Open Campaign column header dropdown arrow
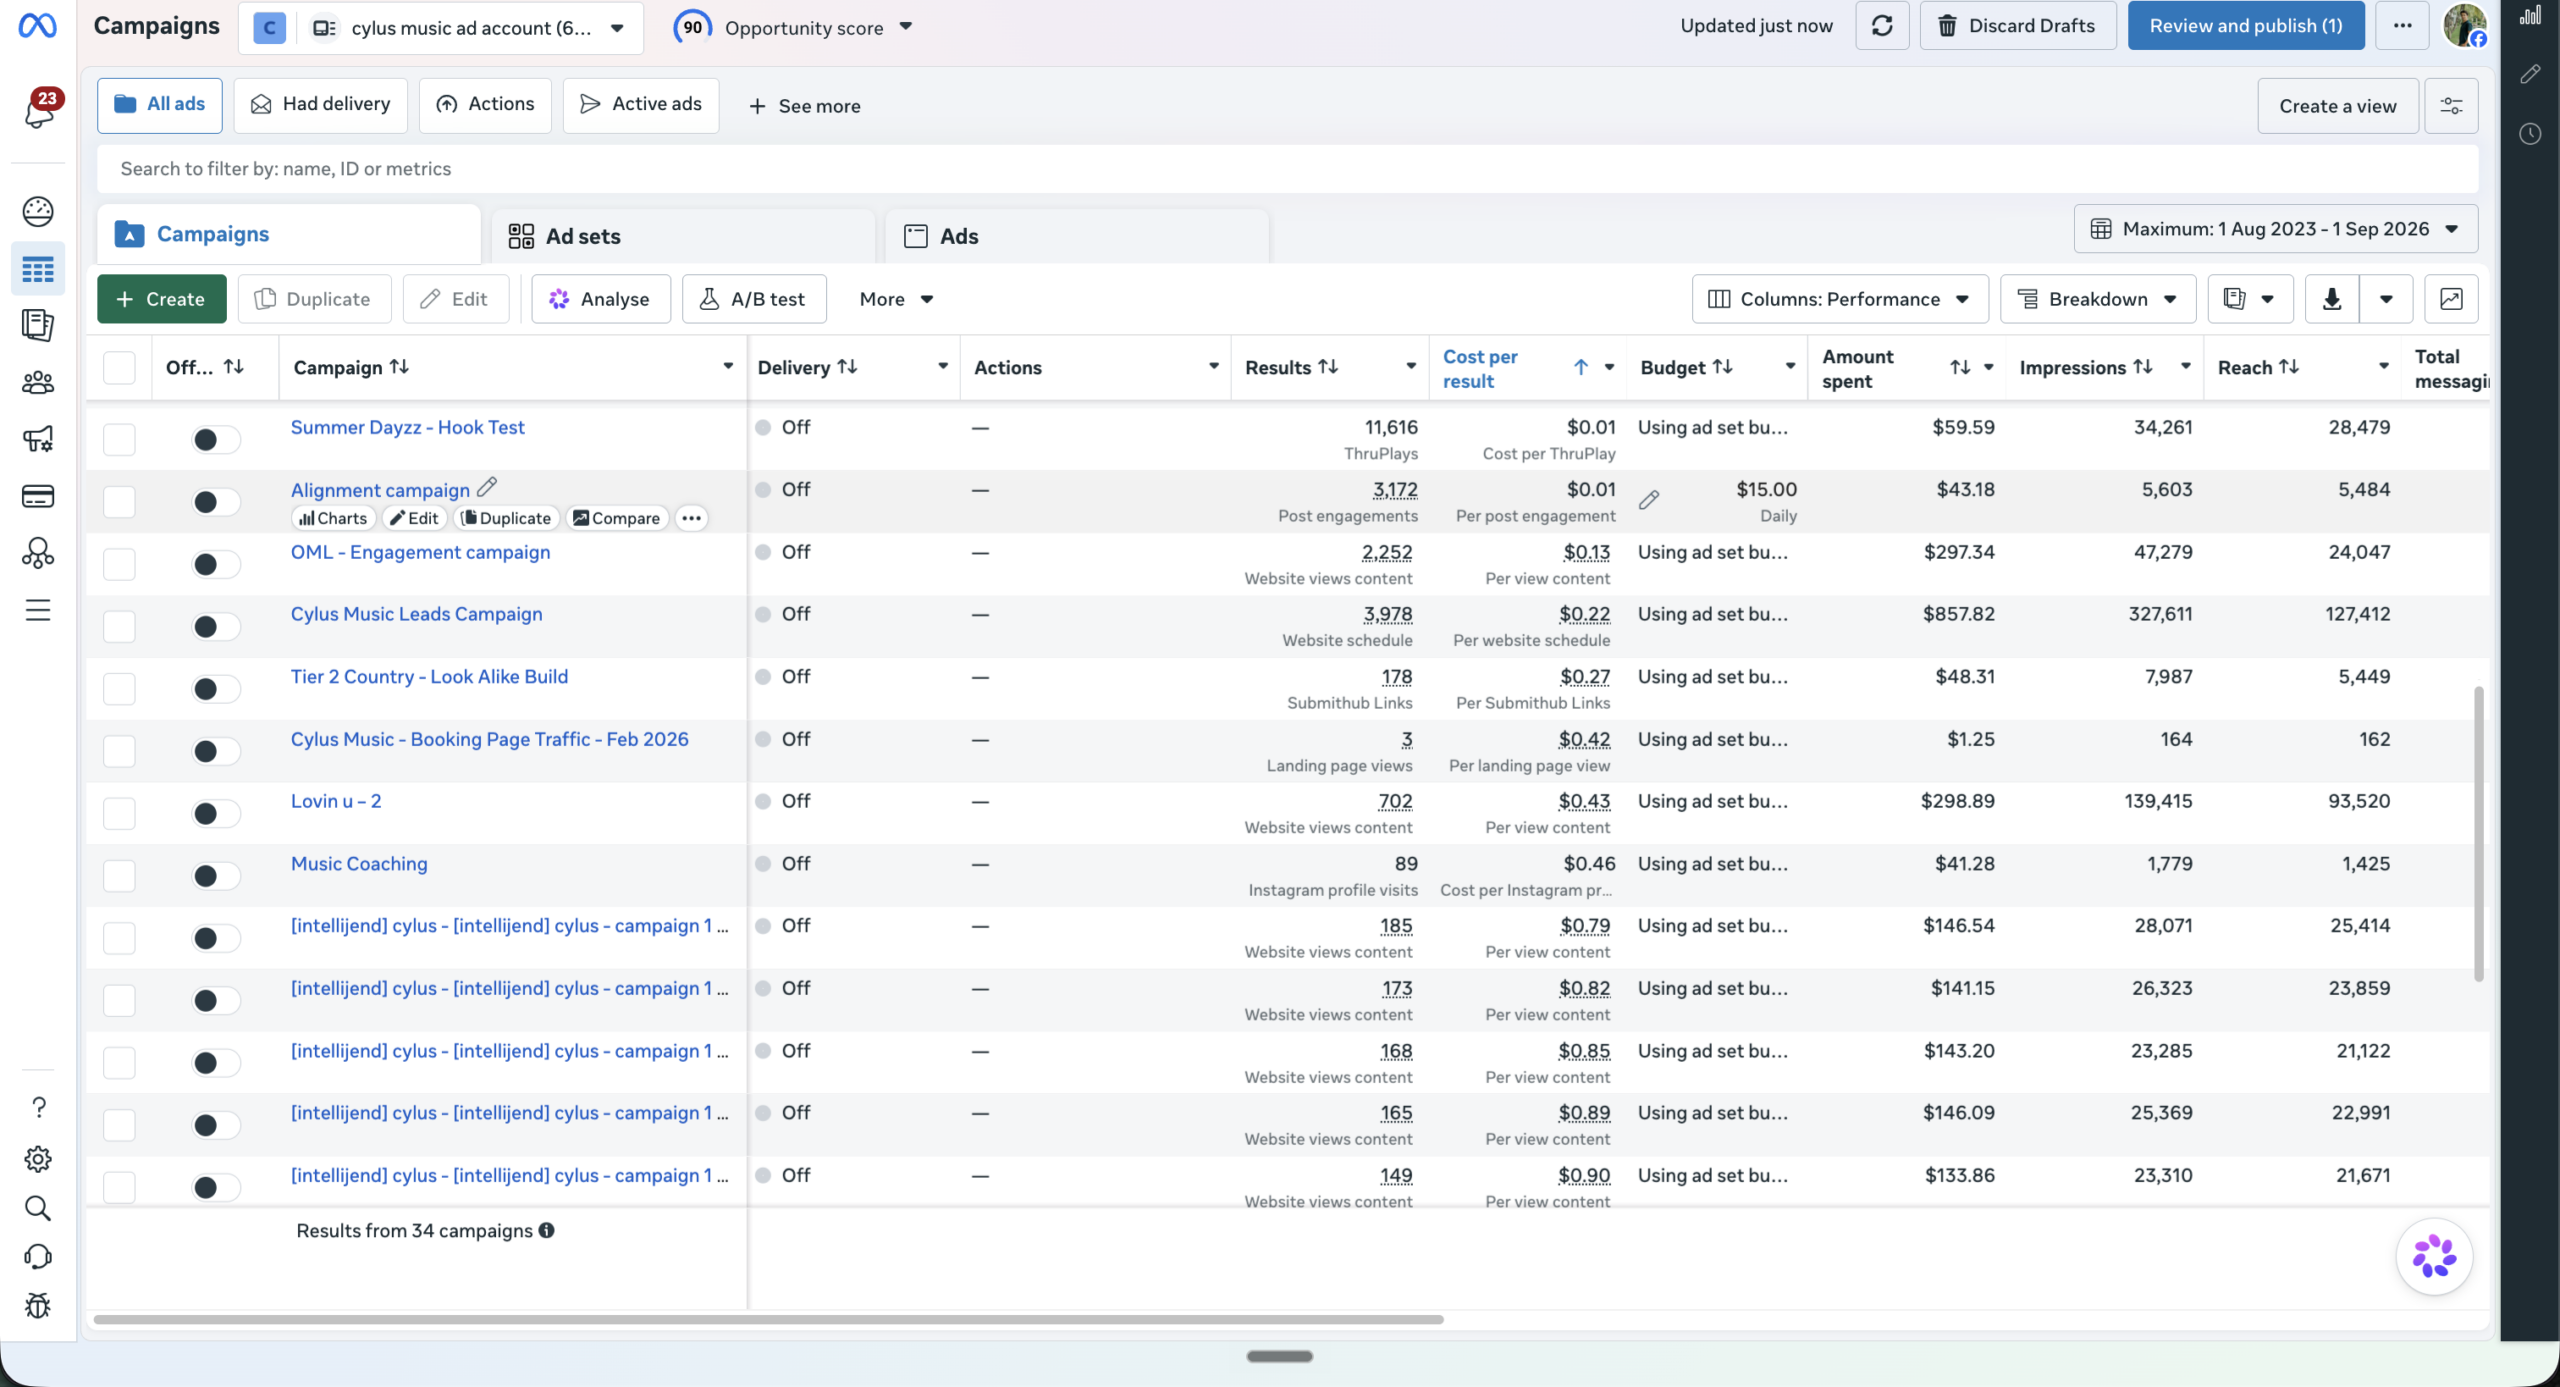The width and height of the screenshot is (2560, 1387). click(728, 367)
